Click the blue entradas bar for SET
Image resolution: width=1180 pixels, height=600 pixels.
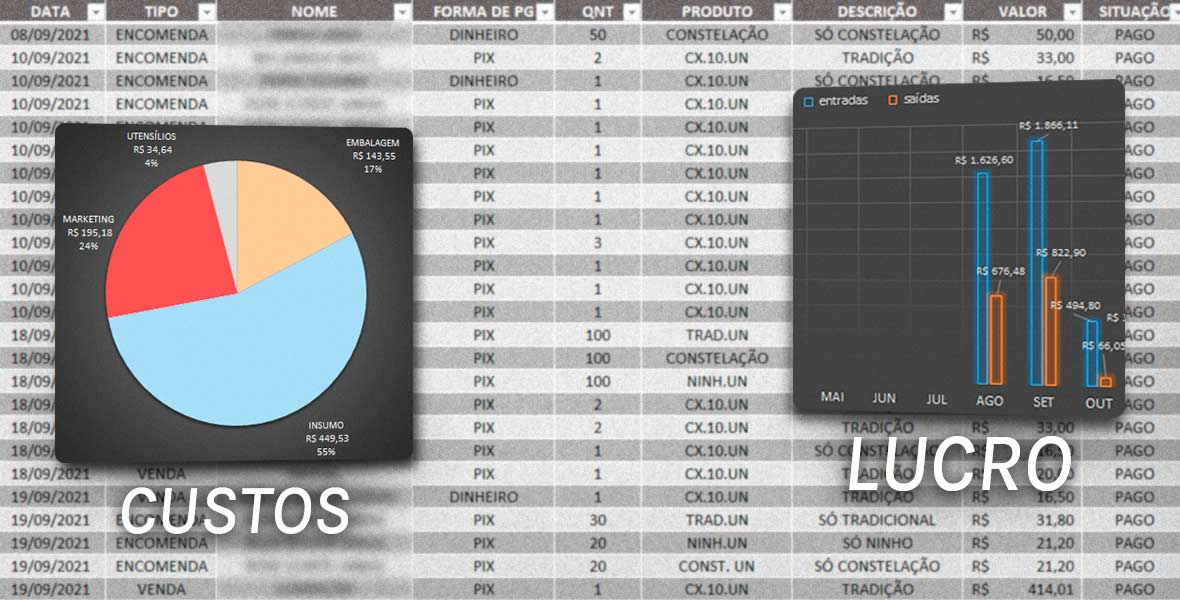click(1037, 262)
